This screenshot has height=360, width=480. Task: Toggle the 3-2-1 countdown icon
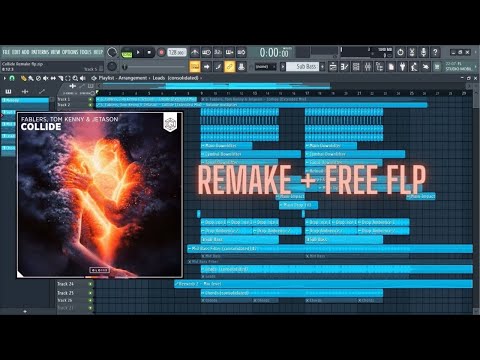(218, 52)
